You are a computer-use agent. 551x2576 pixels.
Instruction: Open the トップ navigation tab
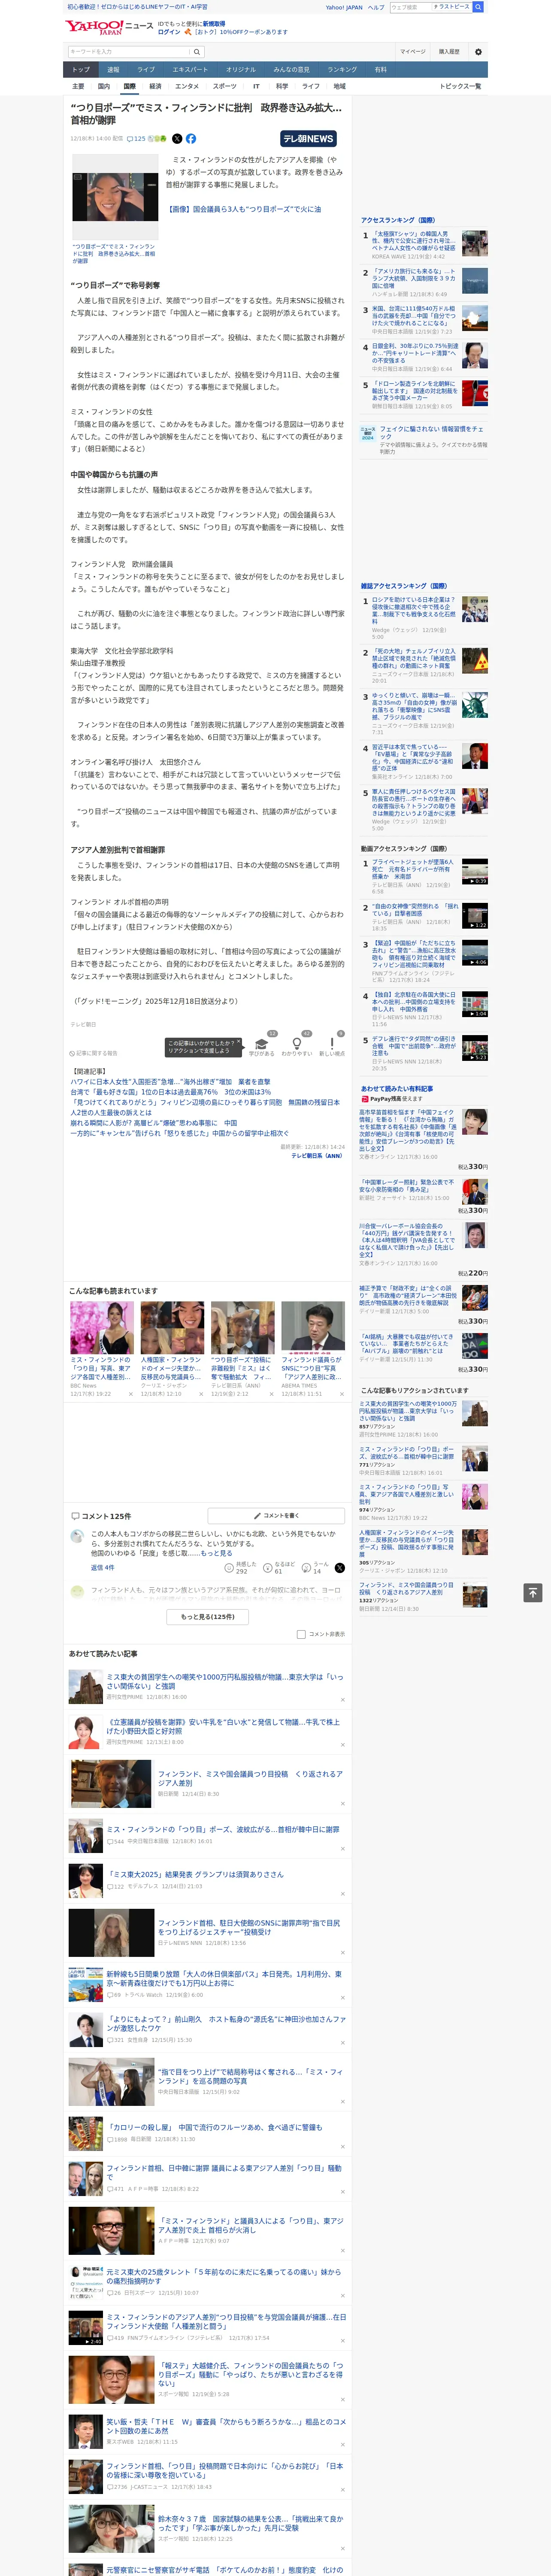coord(81,70)
